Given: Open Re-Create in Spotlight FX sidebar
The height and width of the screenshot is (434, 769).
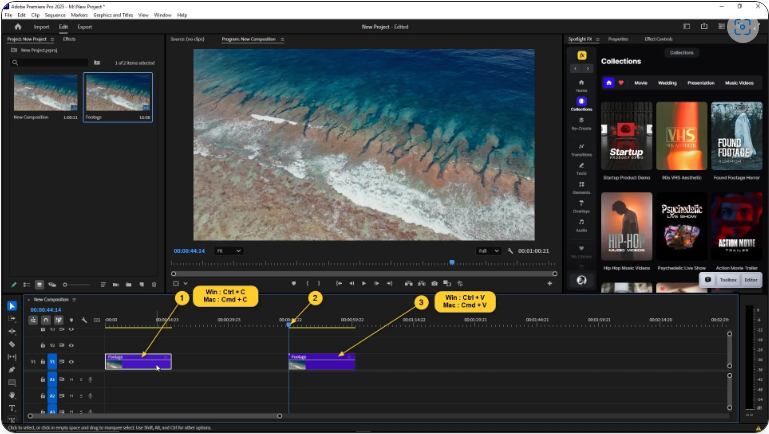Looking at the screenshot, I should tap(582, 123).
